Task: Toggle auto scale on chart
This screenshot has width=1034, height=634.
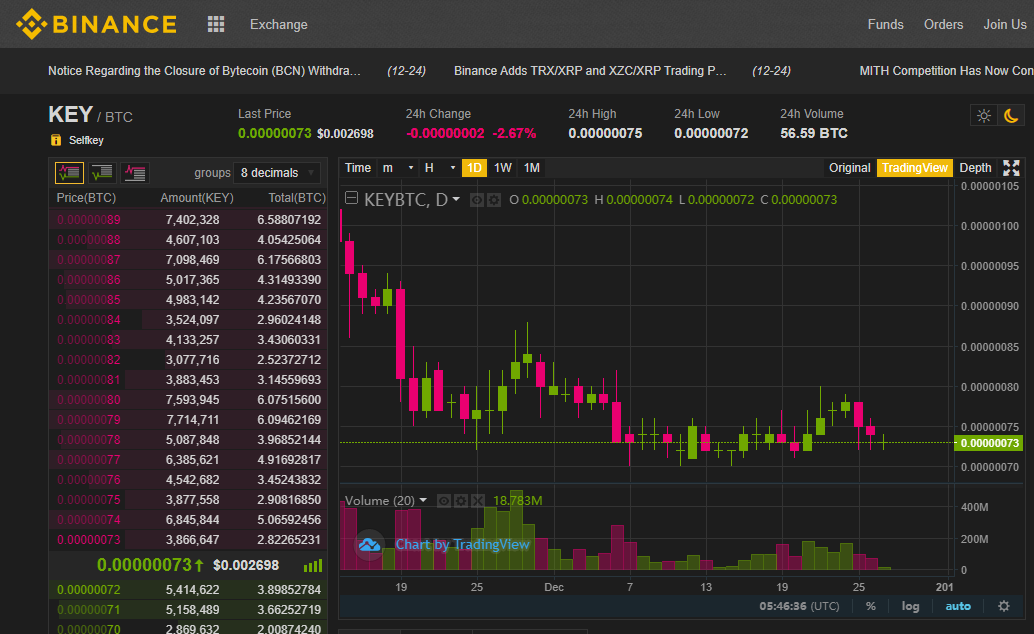Action: (x=958, y=606)
